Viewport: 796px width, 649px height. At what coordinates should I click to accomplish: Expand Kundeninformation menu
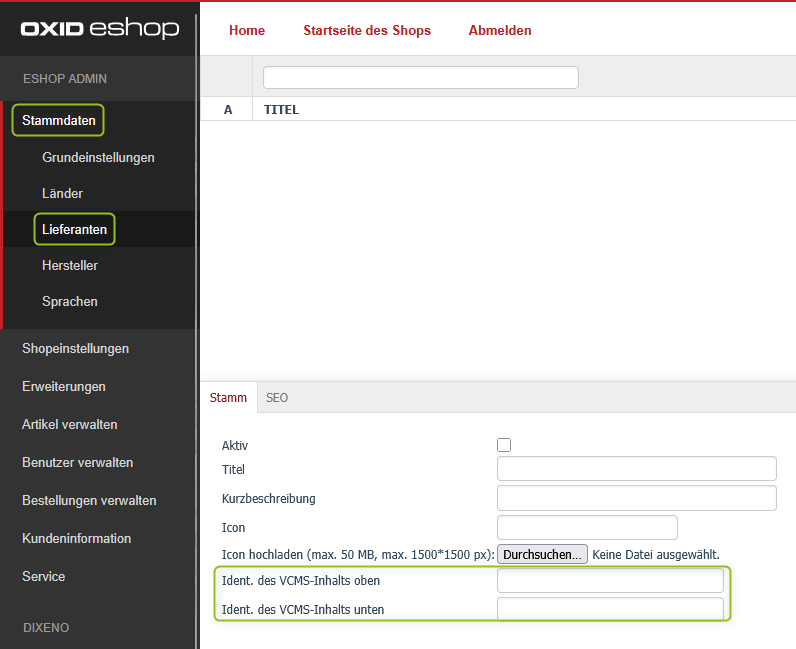pos(76,538)
